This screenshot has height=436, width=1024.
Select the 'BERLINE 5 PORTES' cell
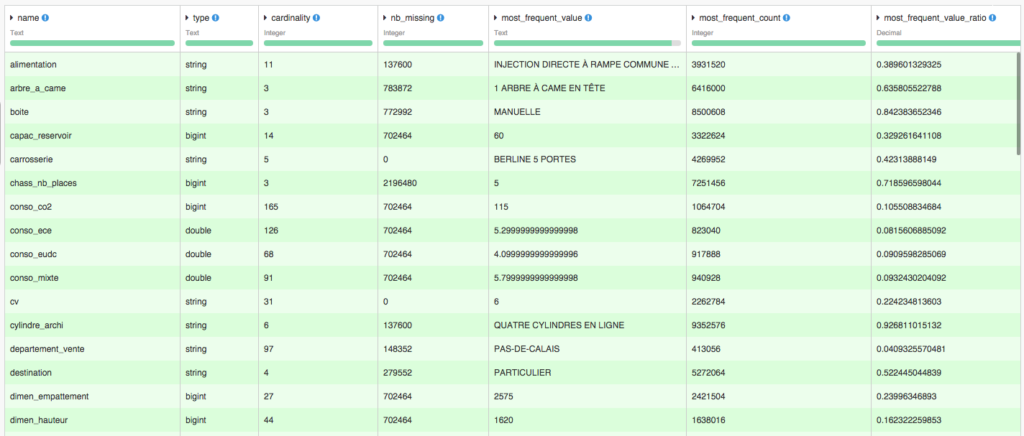pyautogui.click(x=534, y=158)
